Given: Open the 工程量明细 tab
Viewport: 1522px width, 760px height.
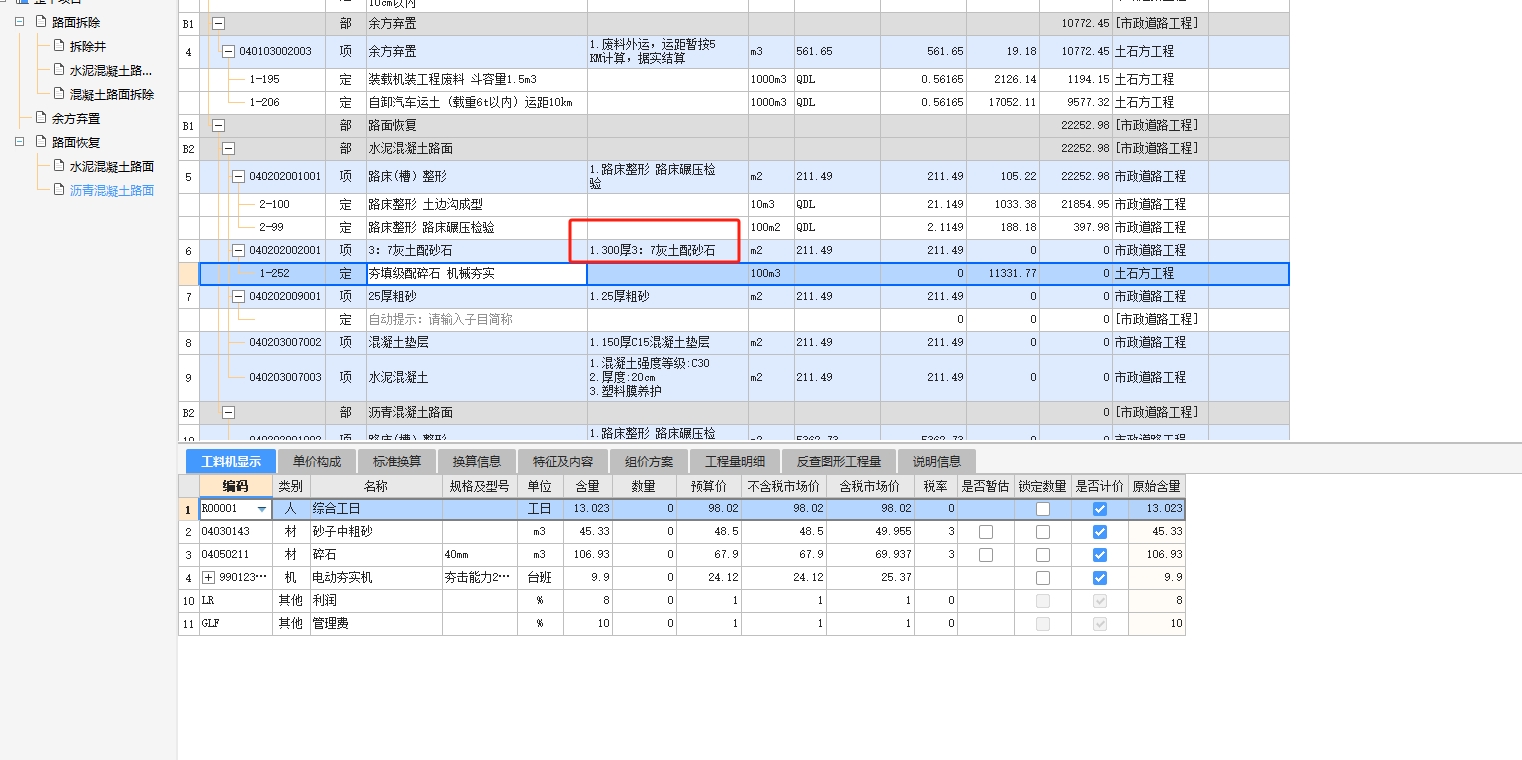Looking at the screenshot, I should point(735,461).
